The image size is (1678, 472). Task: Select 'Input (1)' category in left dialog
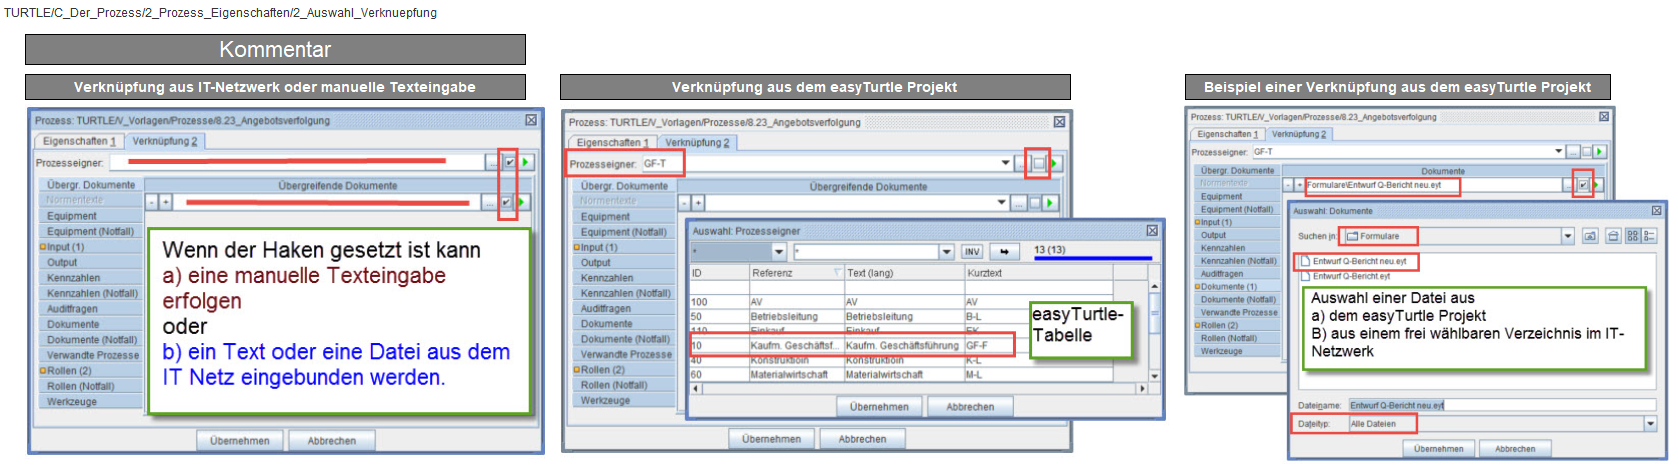[90, 247]
